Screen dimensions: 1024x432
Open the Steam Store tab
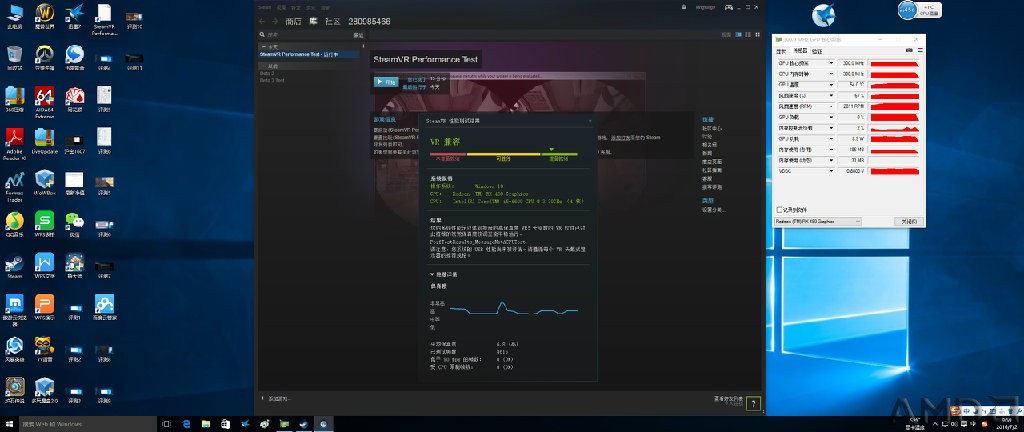[x=293, y=22]
